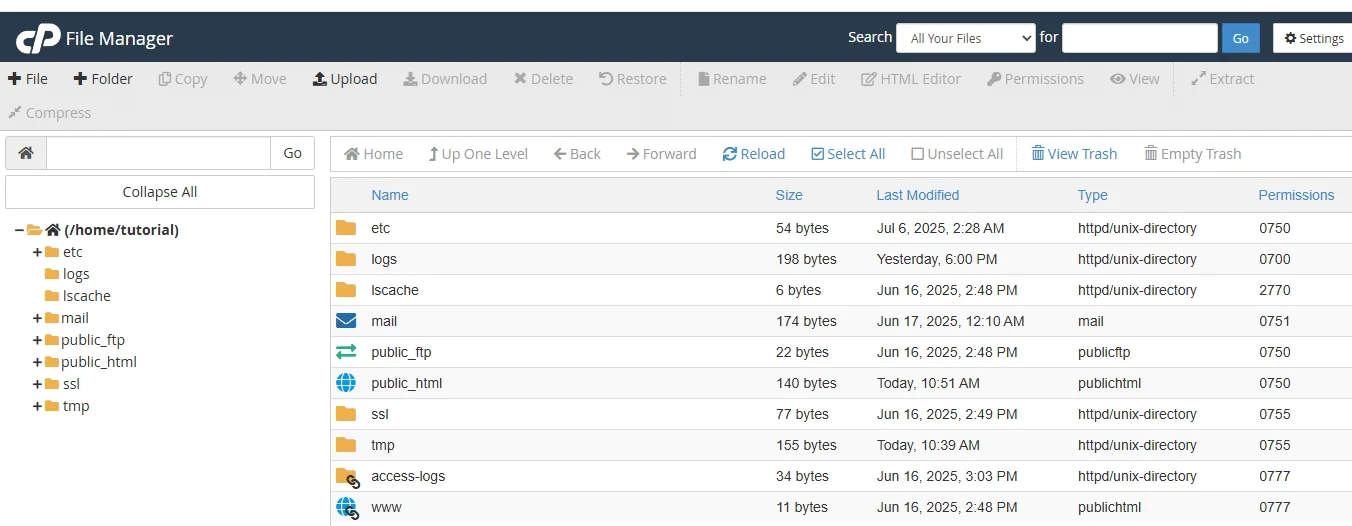This screenshot has height=526, width=1352.
Task: Click the Compress toolbar button
Action: 49,113
